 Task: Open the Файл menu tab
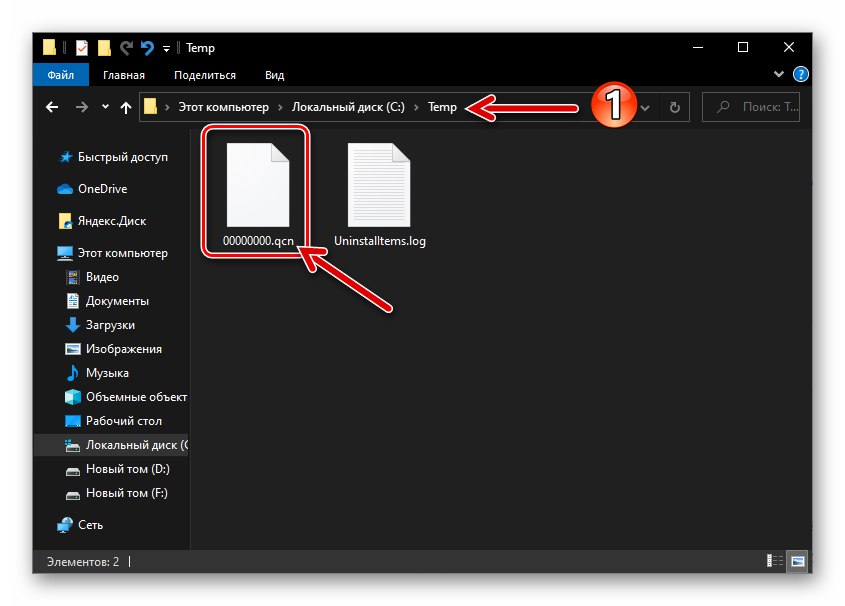[x=60, y=75]
